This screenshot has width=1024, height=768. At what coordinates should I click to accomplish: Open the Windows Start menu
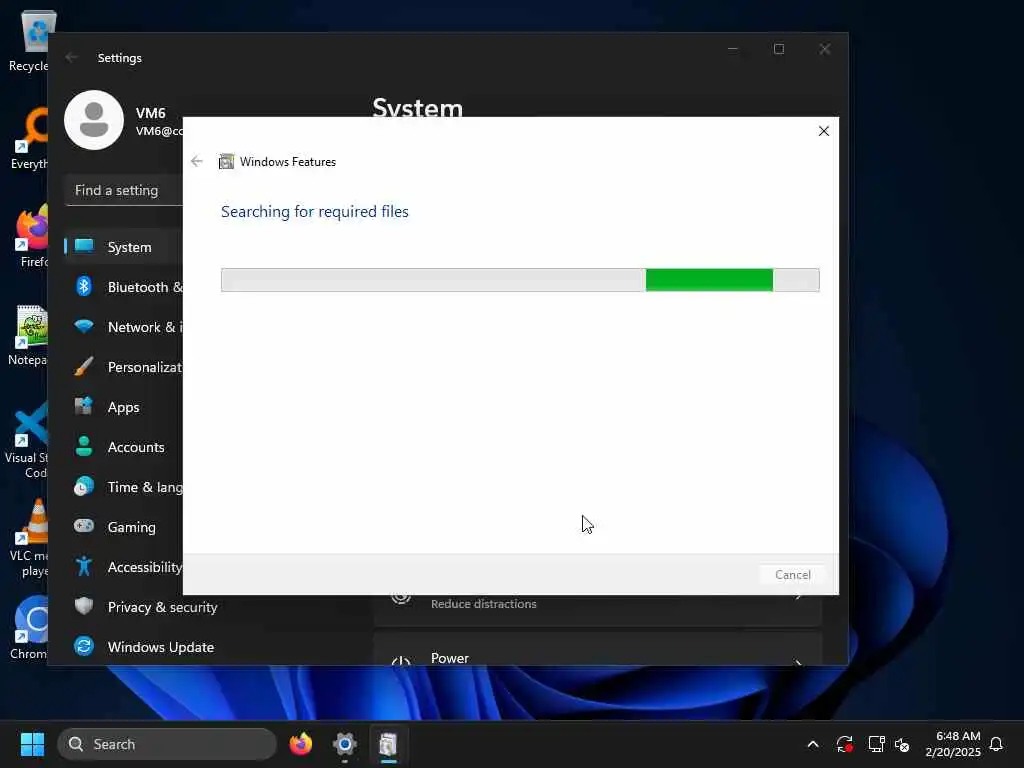pyautogui.click(x=32, y=744)
